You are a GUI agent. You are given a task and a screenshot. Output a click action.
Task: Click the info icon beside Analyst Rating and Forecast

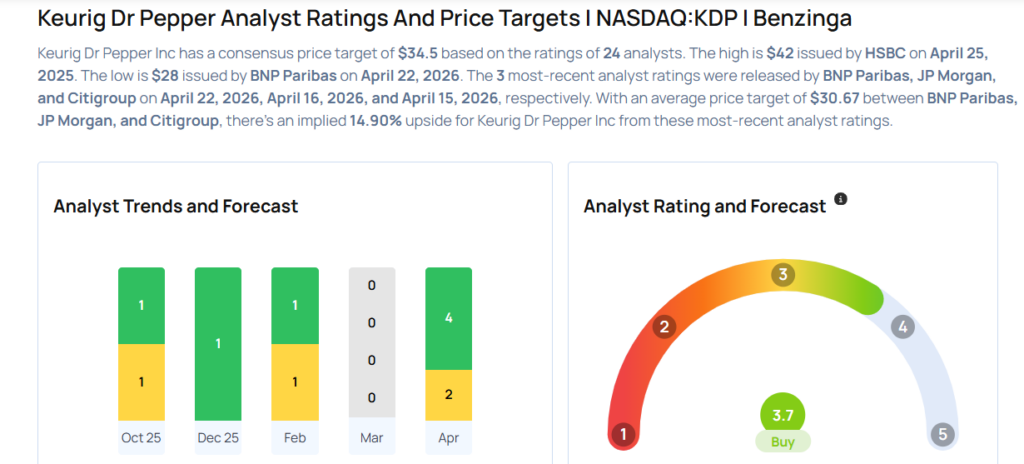pos(841,200)
